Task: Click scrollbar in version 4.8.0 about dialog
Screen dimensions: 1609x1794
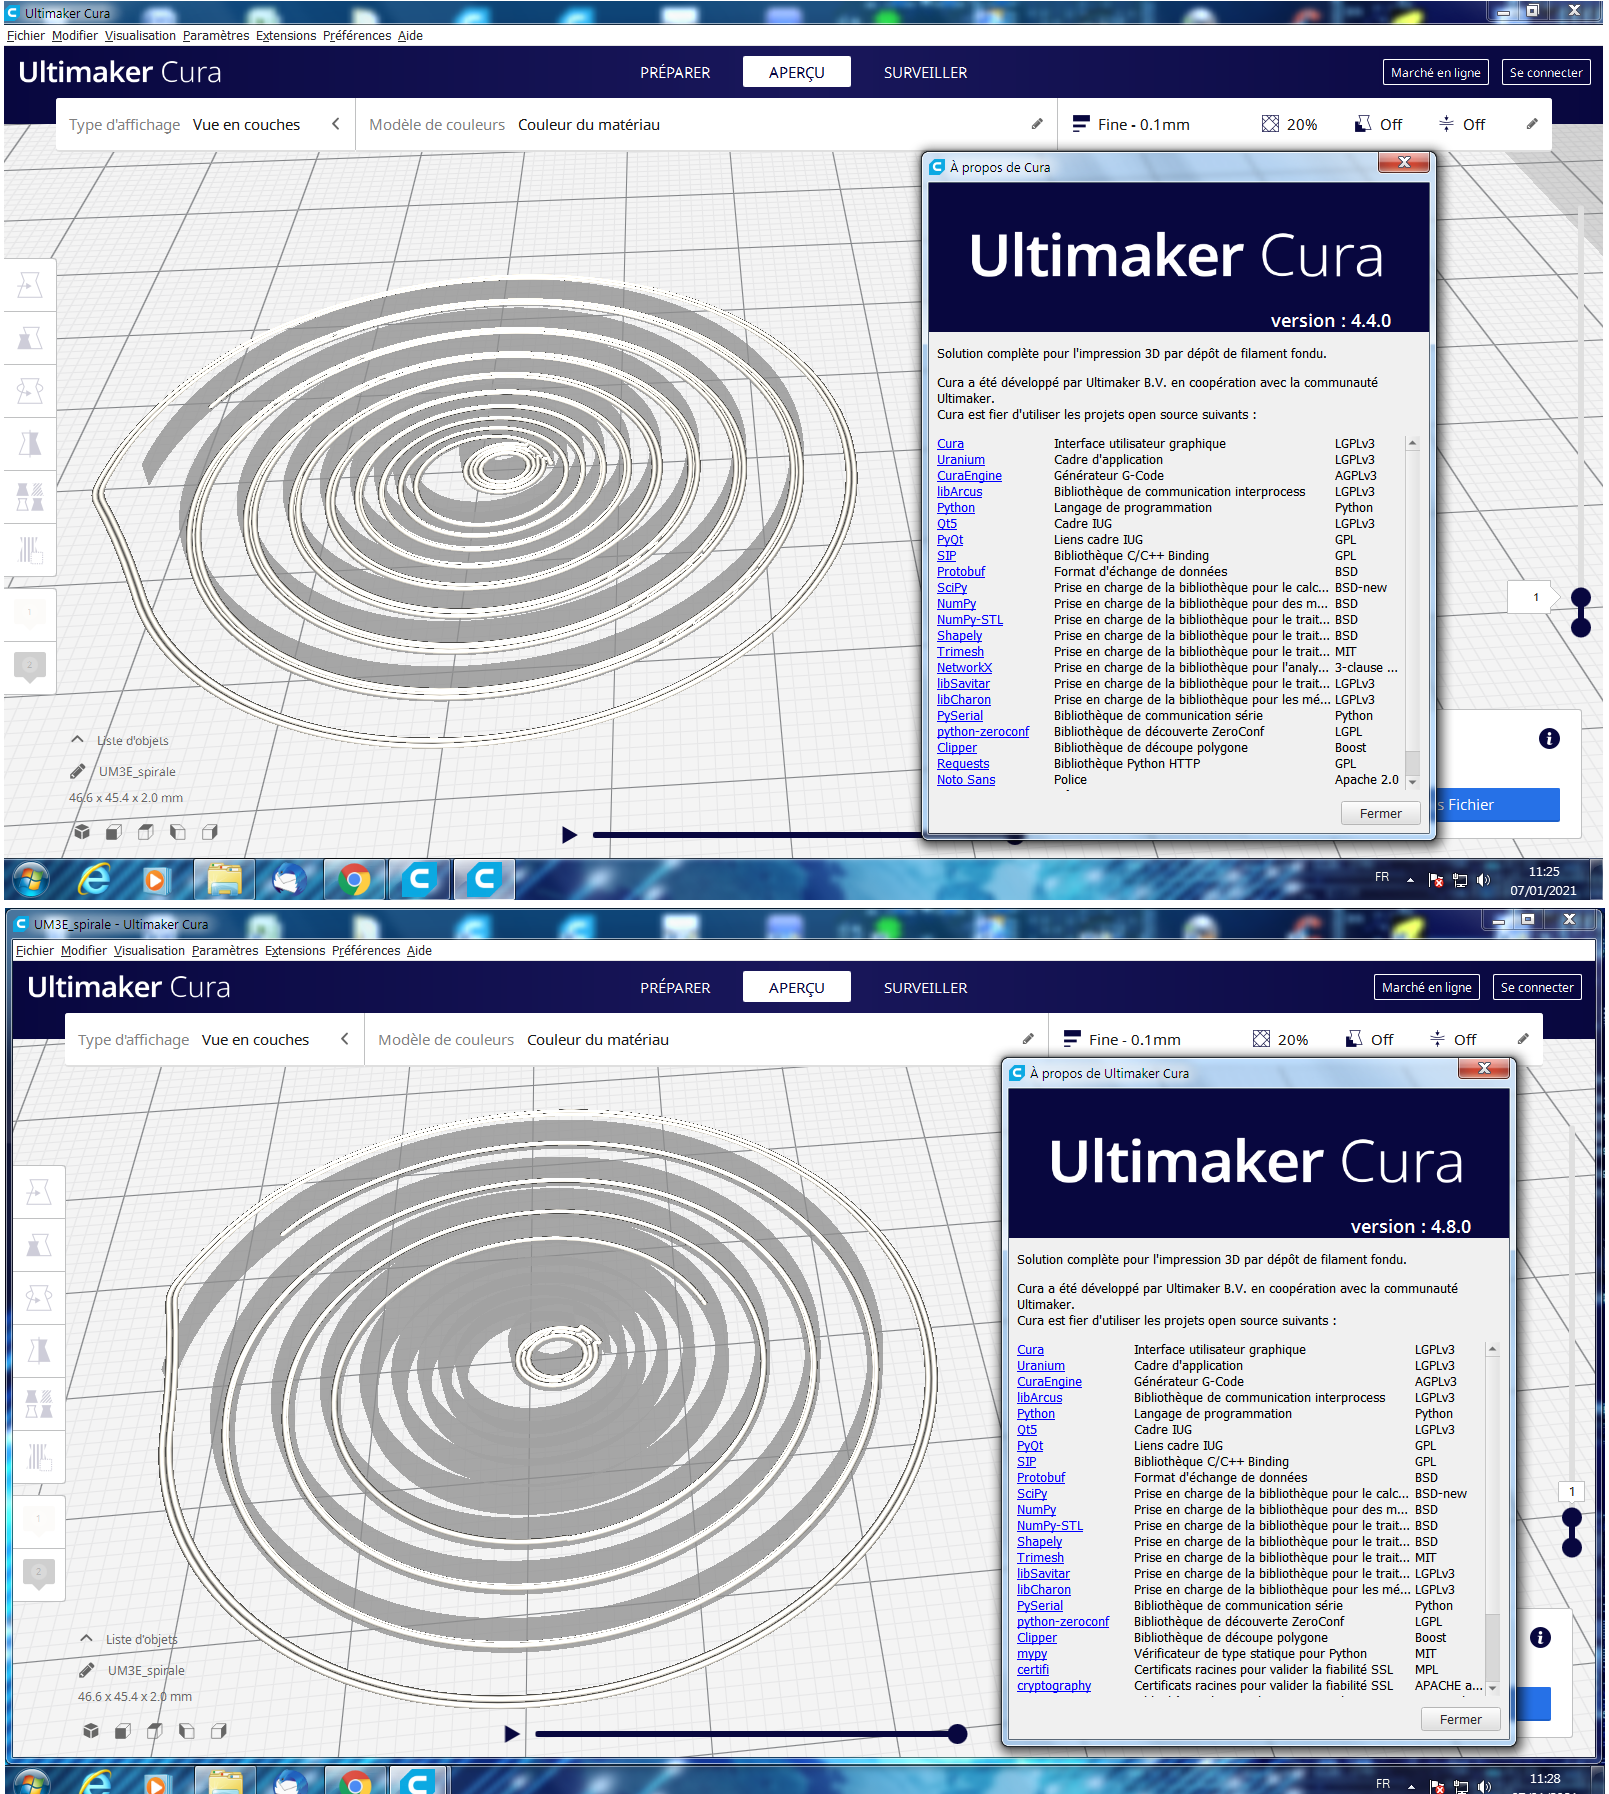Action: click(1492, 1517)
